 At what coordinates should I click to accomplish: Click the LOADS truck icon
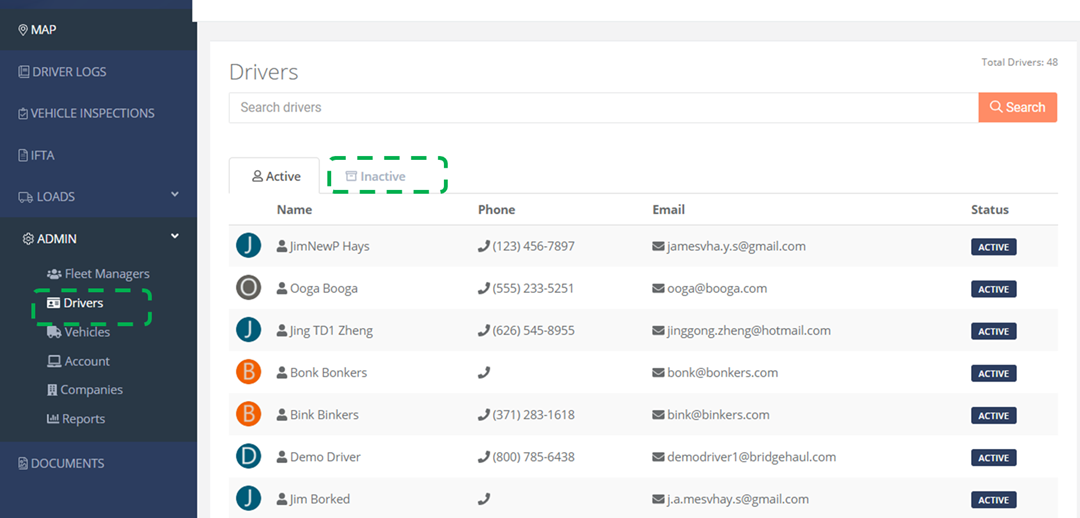click(25, 197)
